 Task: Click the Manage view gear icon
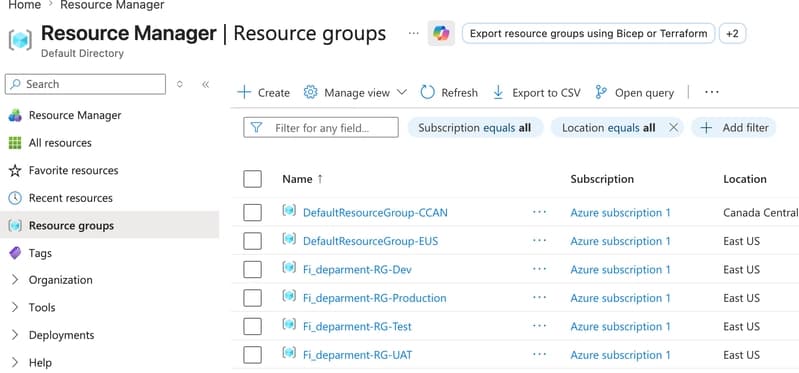310,93
